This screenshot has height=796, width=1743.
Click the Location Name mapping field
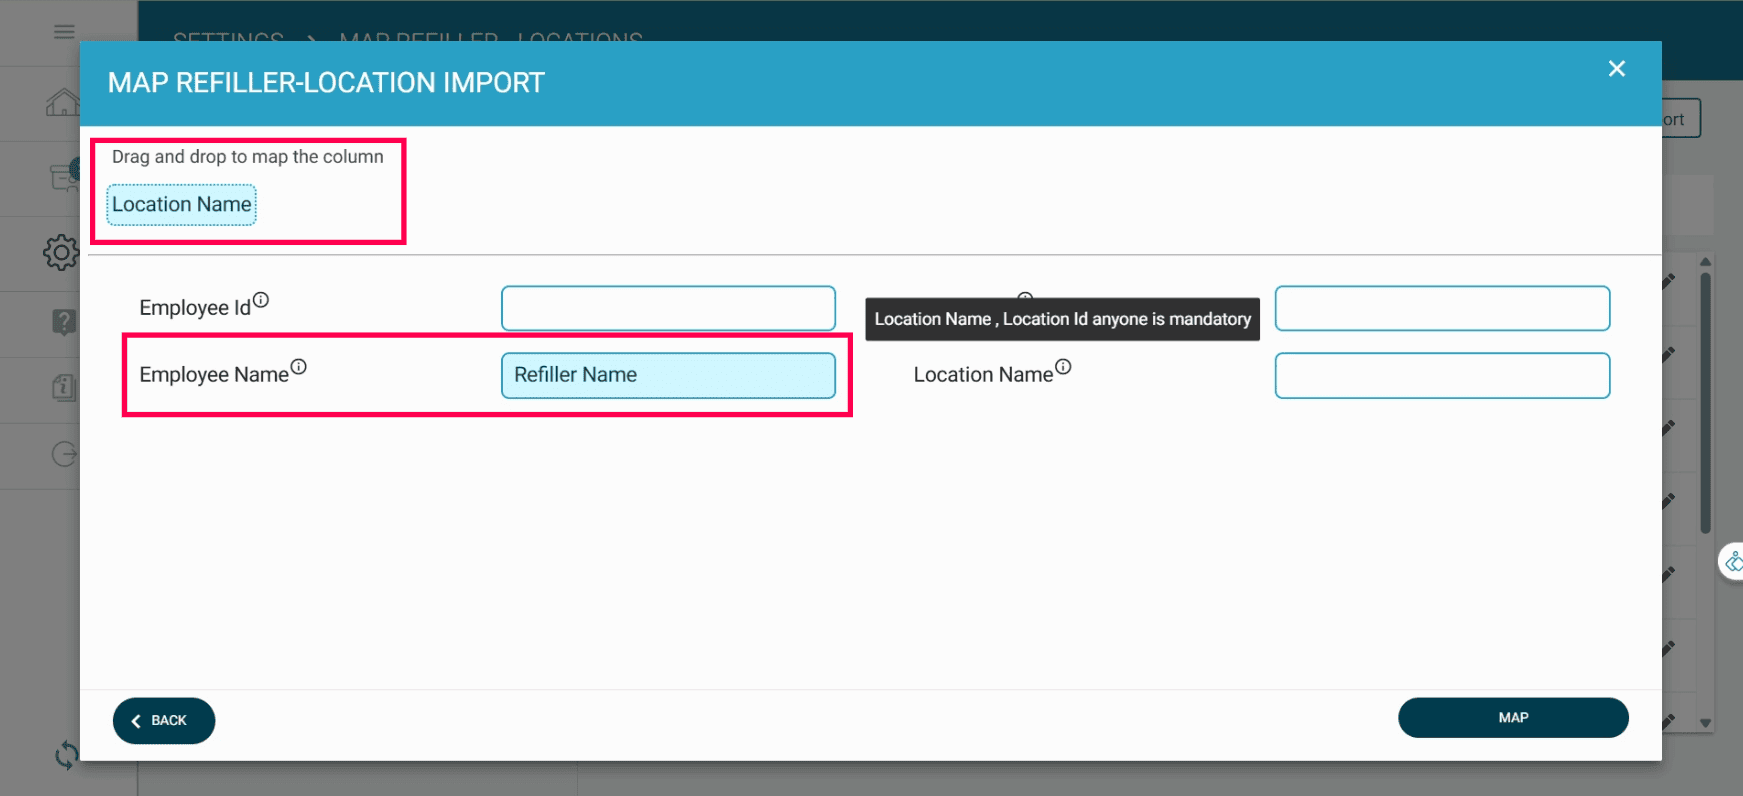1442,375
